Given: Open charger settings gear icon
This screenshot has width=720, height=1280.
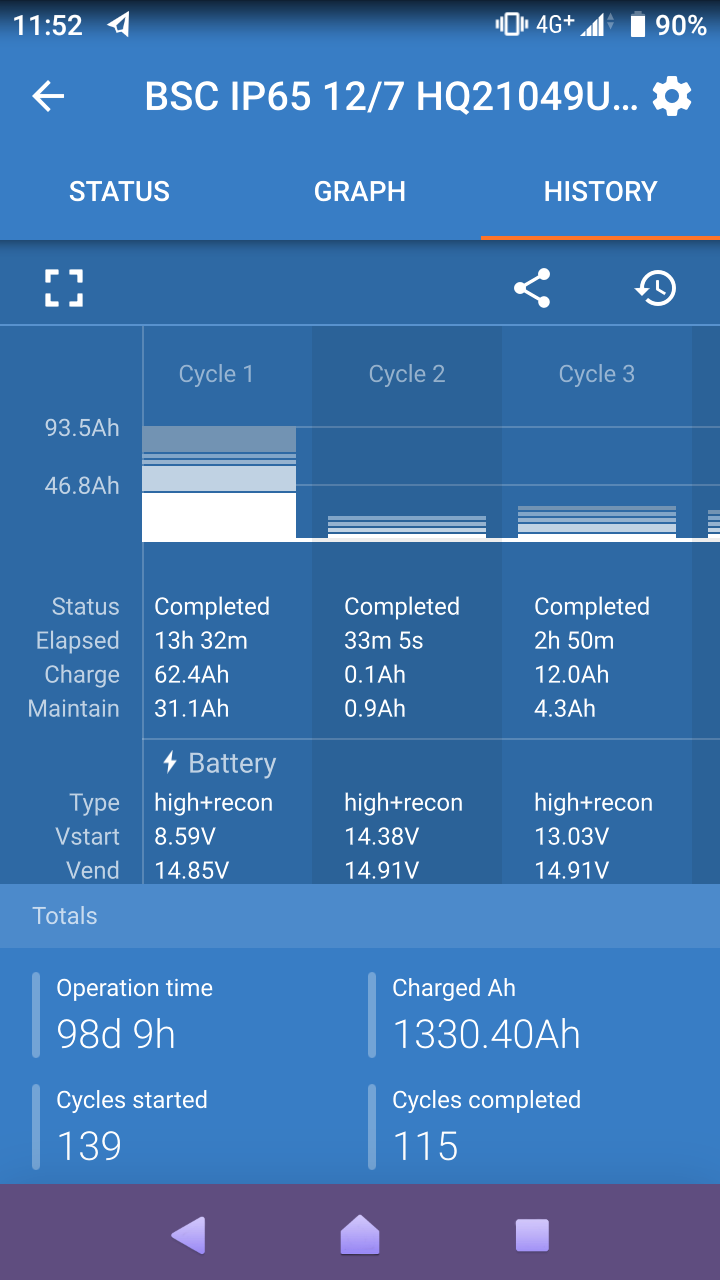Looking at the screenshot, I should click(x=671, y=96).
